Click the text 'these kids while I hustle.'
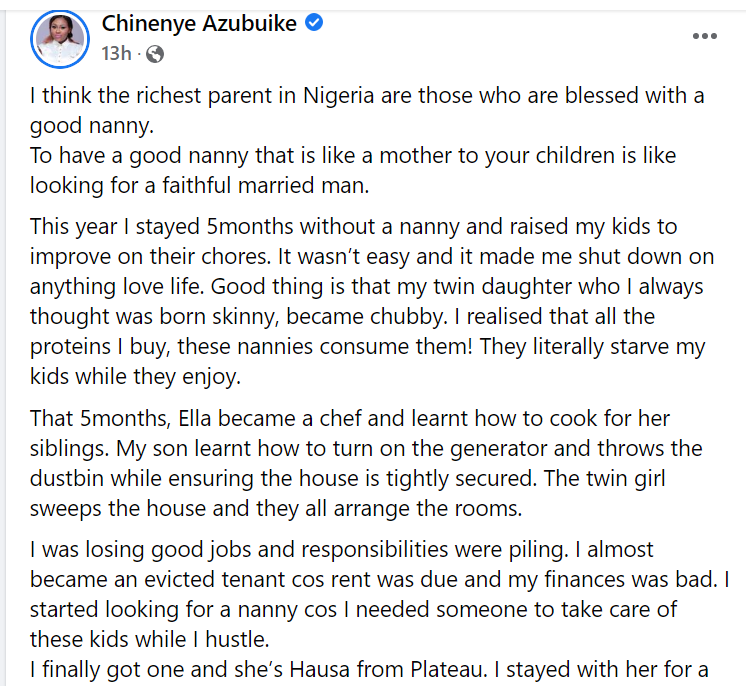This screenshot has width=746, height=686. point(150,640)
